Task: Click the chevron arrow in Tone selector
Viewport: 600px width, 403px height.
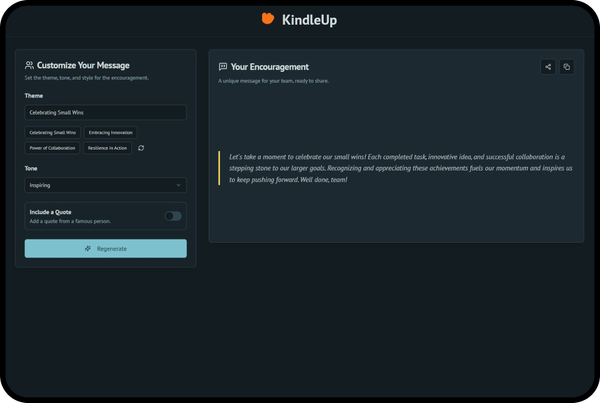Action: coord(178,185)
